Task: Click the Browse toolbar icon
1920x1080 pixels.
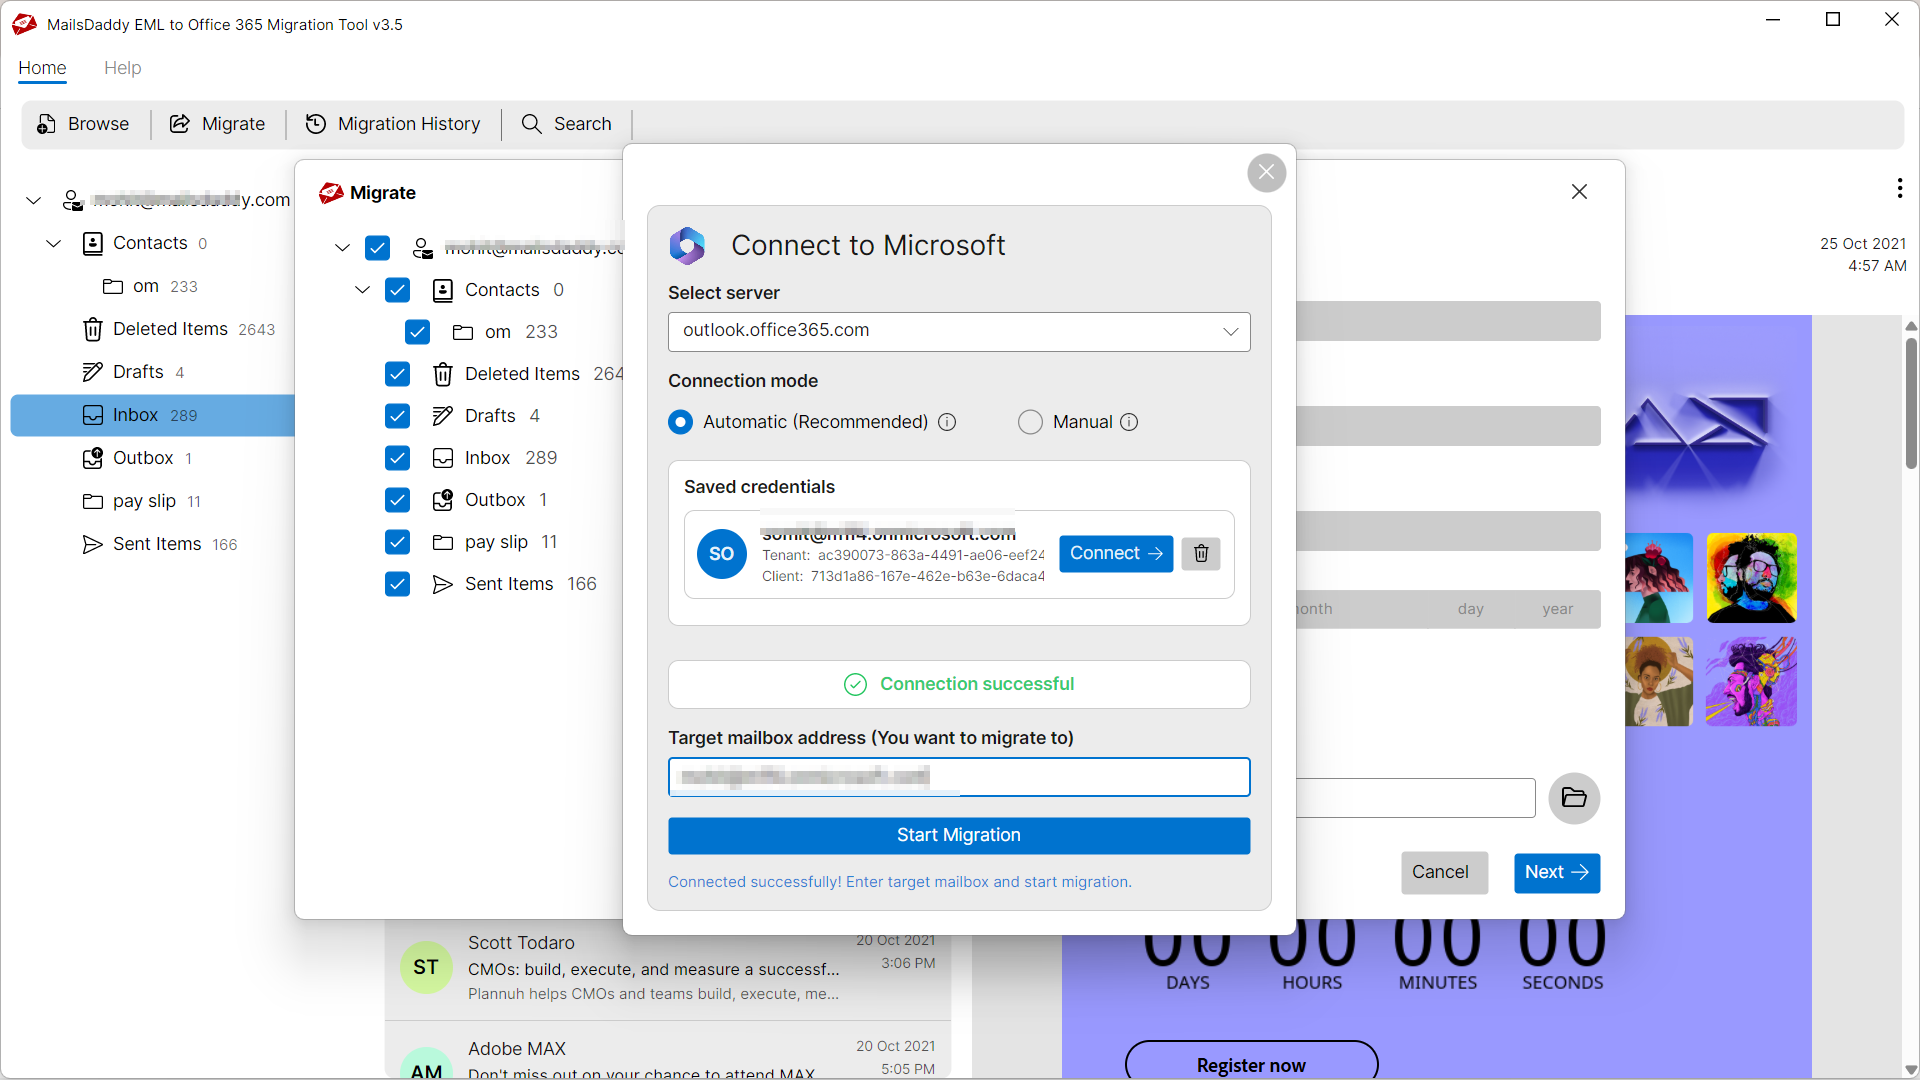Action: click(x=46, y=124)
